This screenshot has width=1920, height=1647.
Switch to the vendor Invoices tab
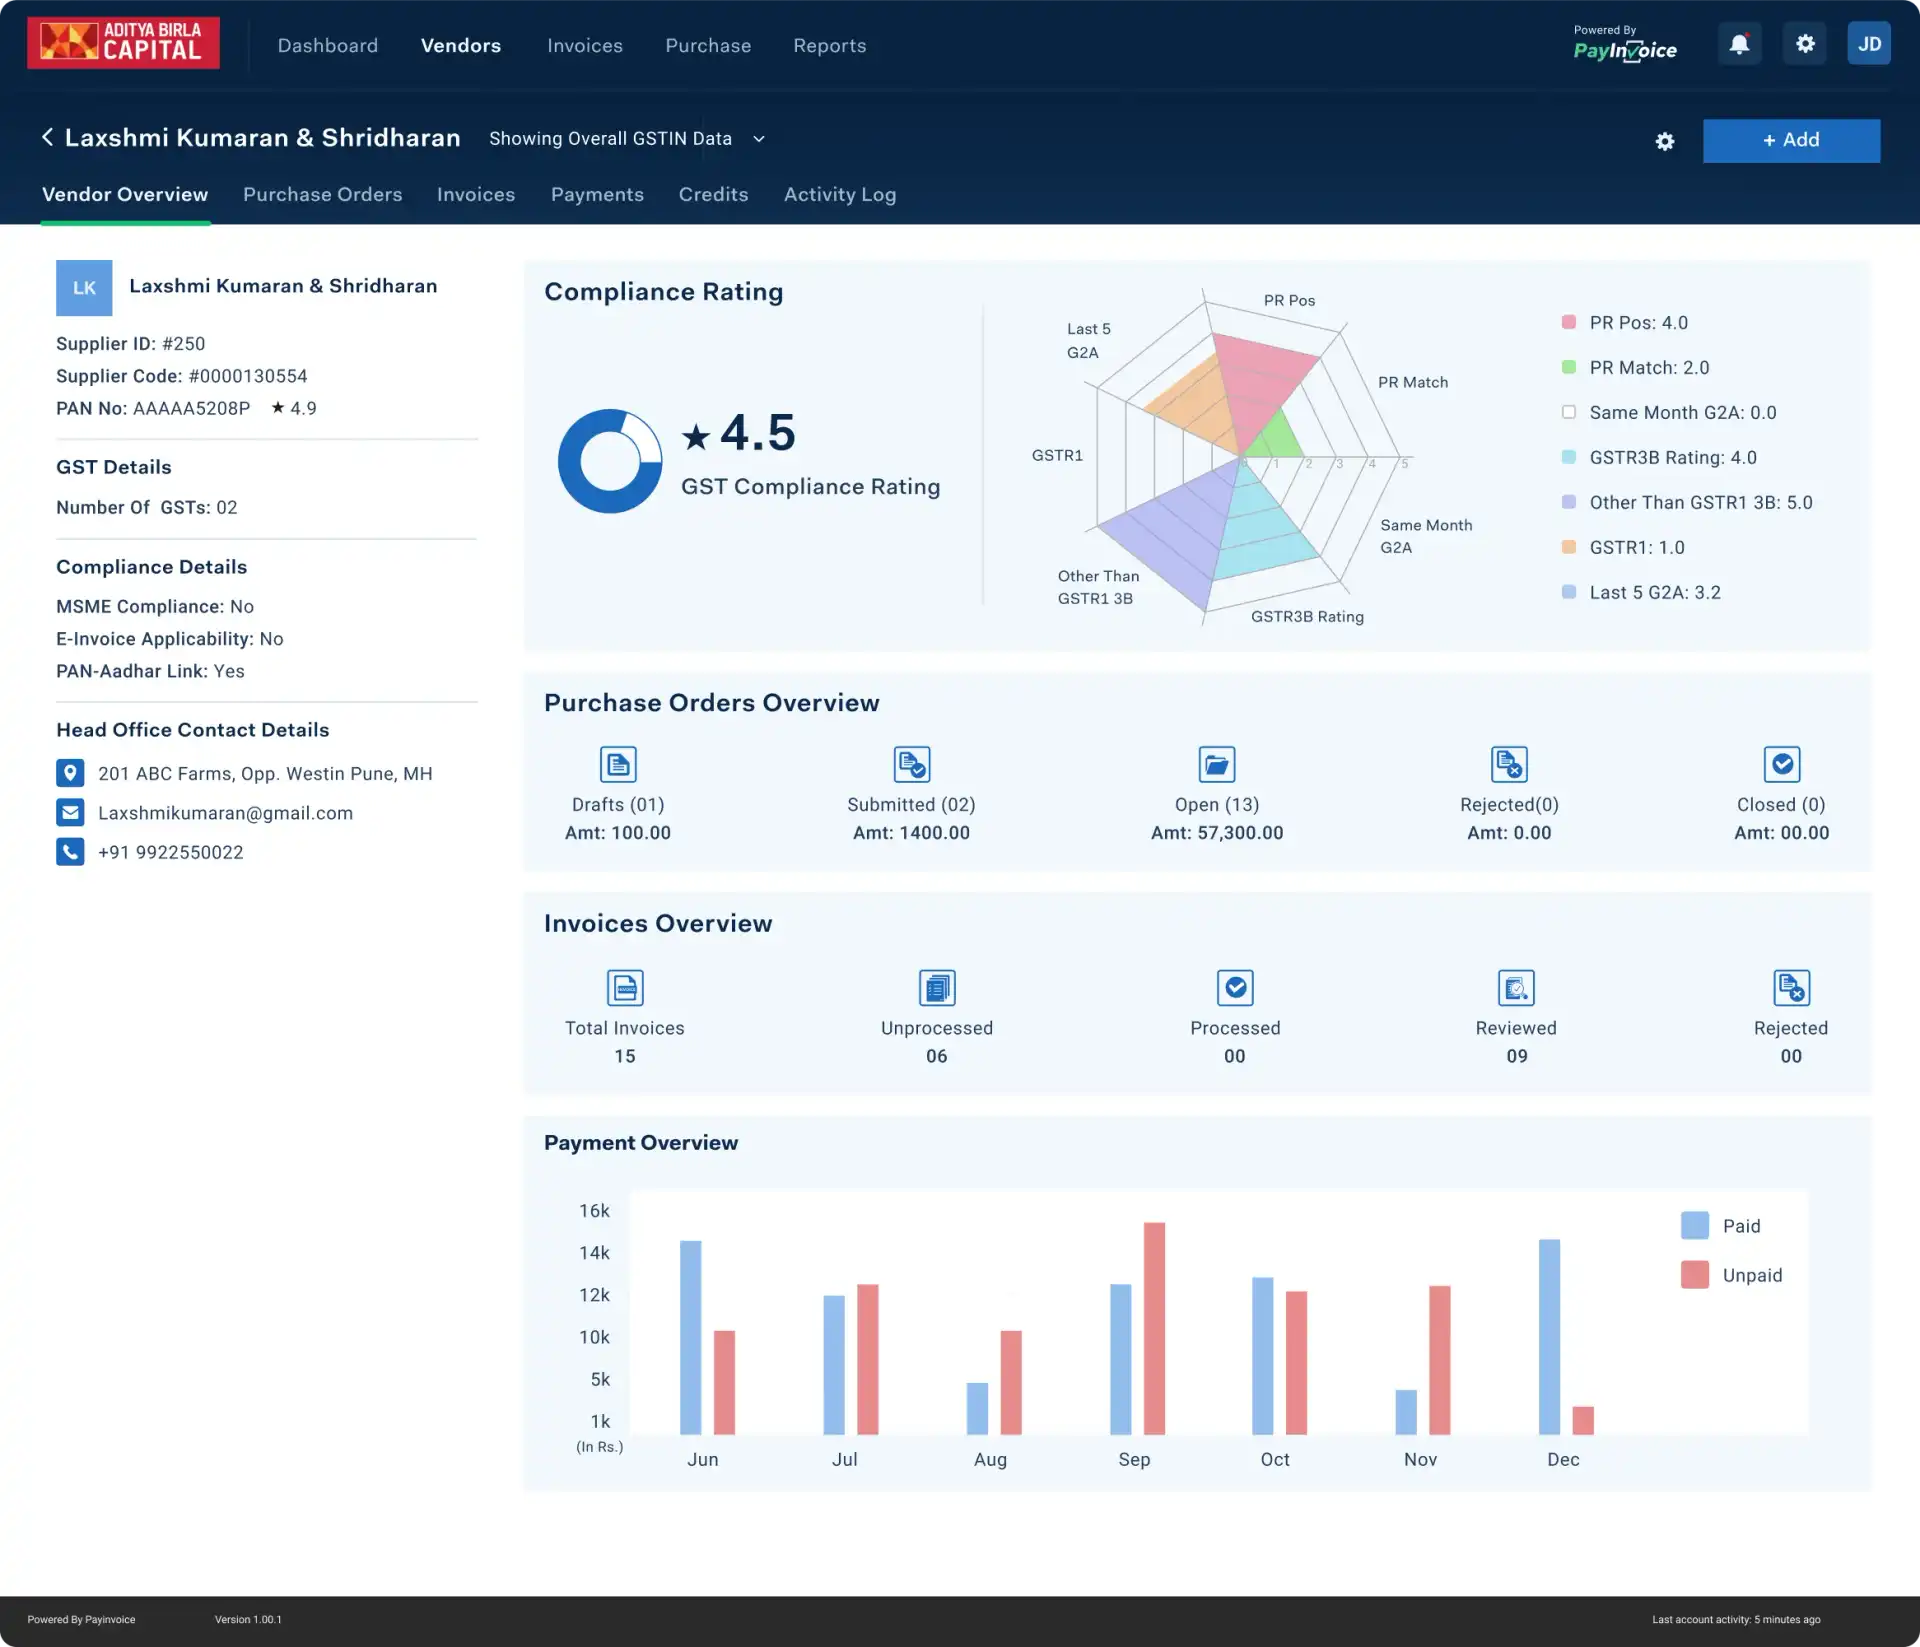tap(476, 195)
